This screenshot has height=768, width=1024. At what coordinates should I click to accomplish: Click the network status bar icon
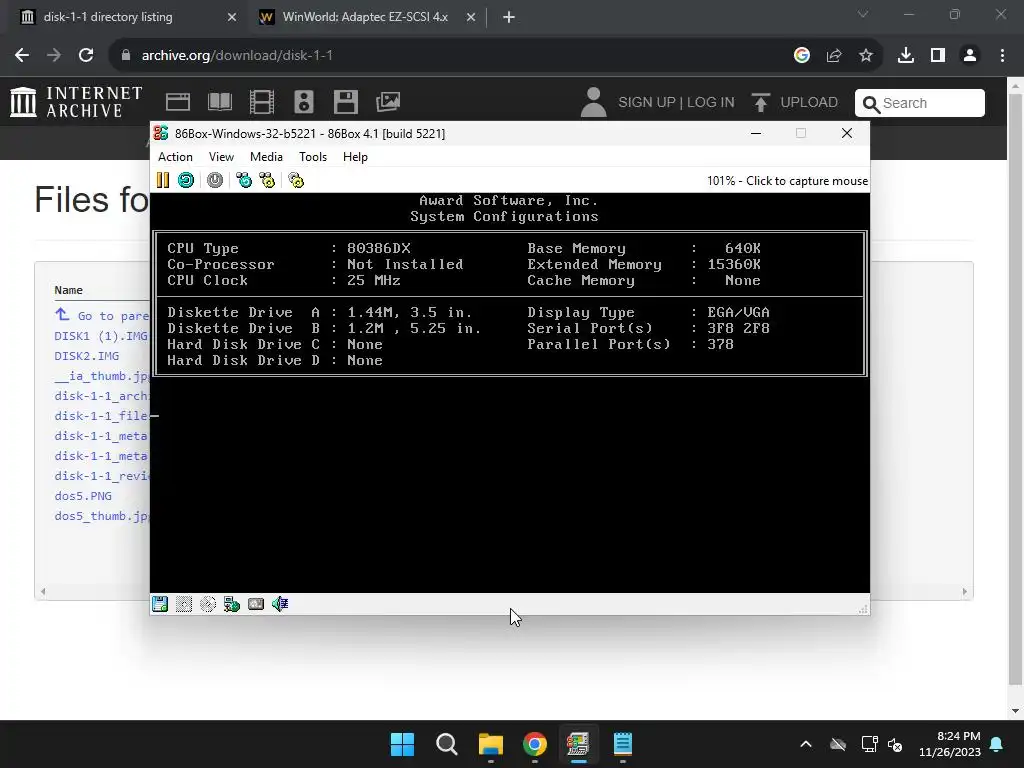(232, 604)
